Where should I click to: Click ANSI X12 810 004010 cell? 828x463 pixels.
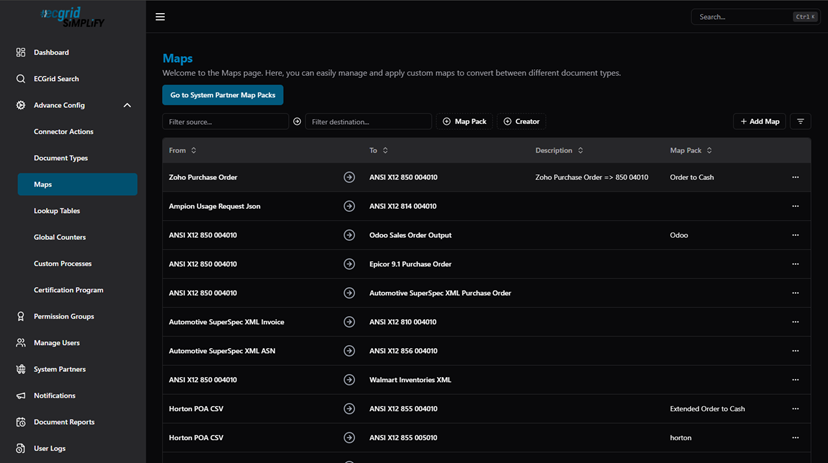click(403, 322)
